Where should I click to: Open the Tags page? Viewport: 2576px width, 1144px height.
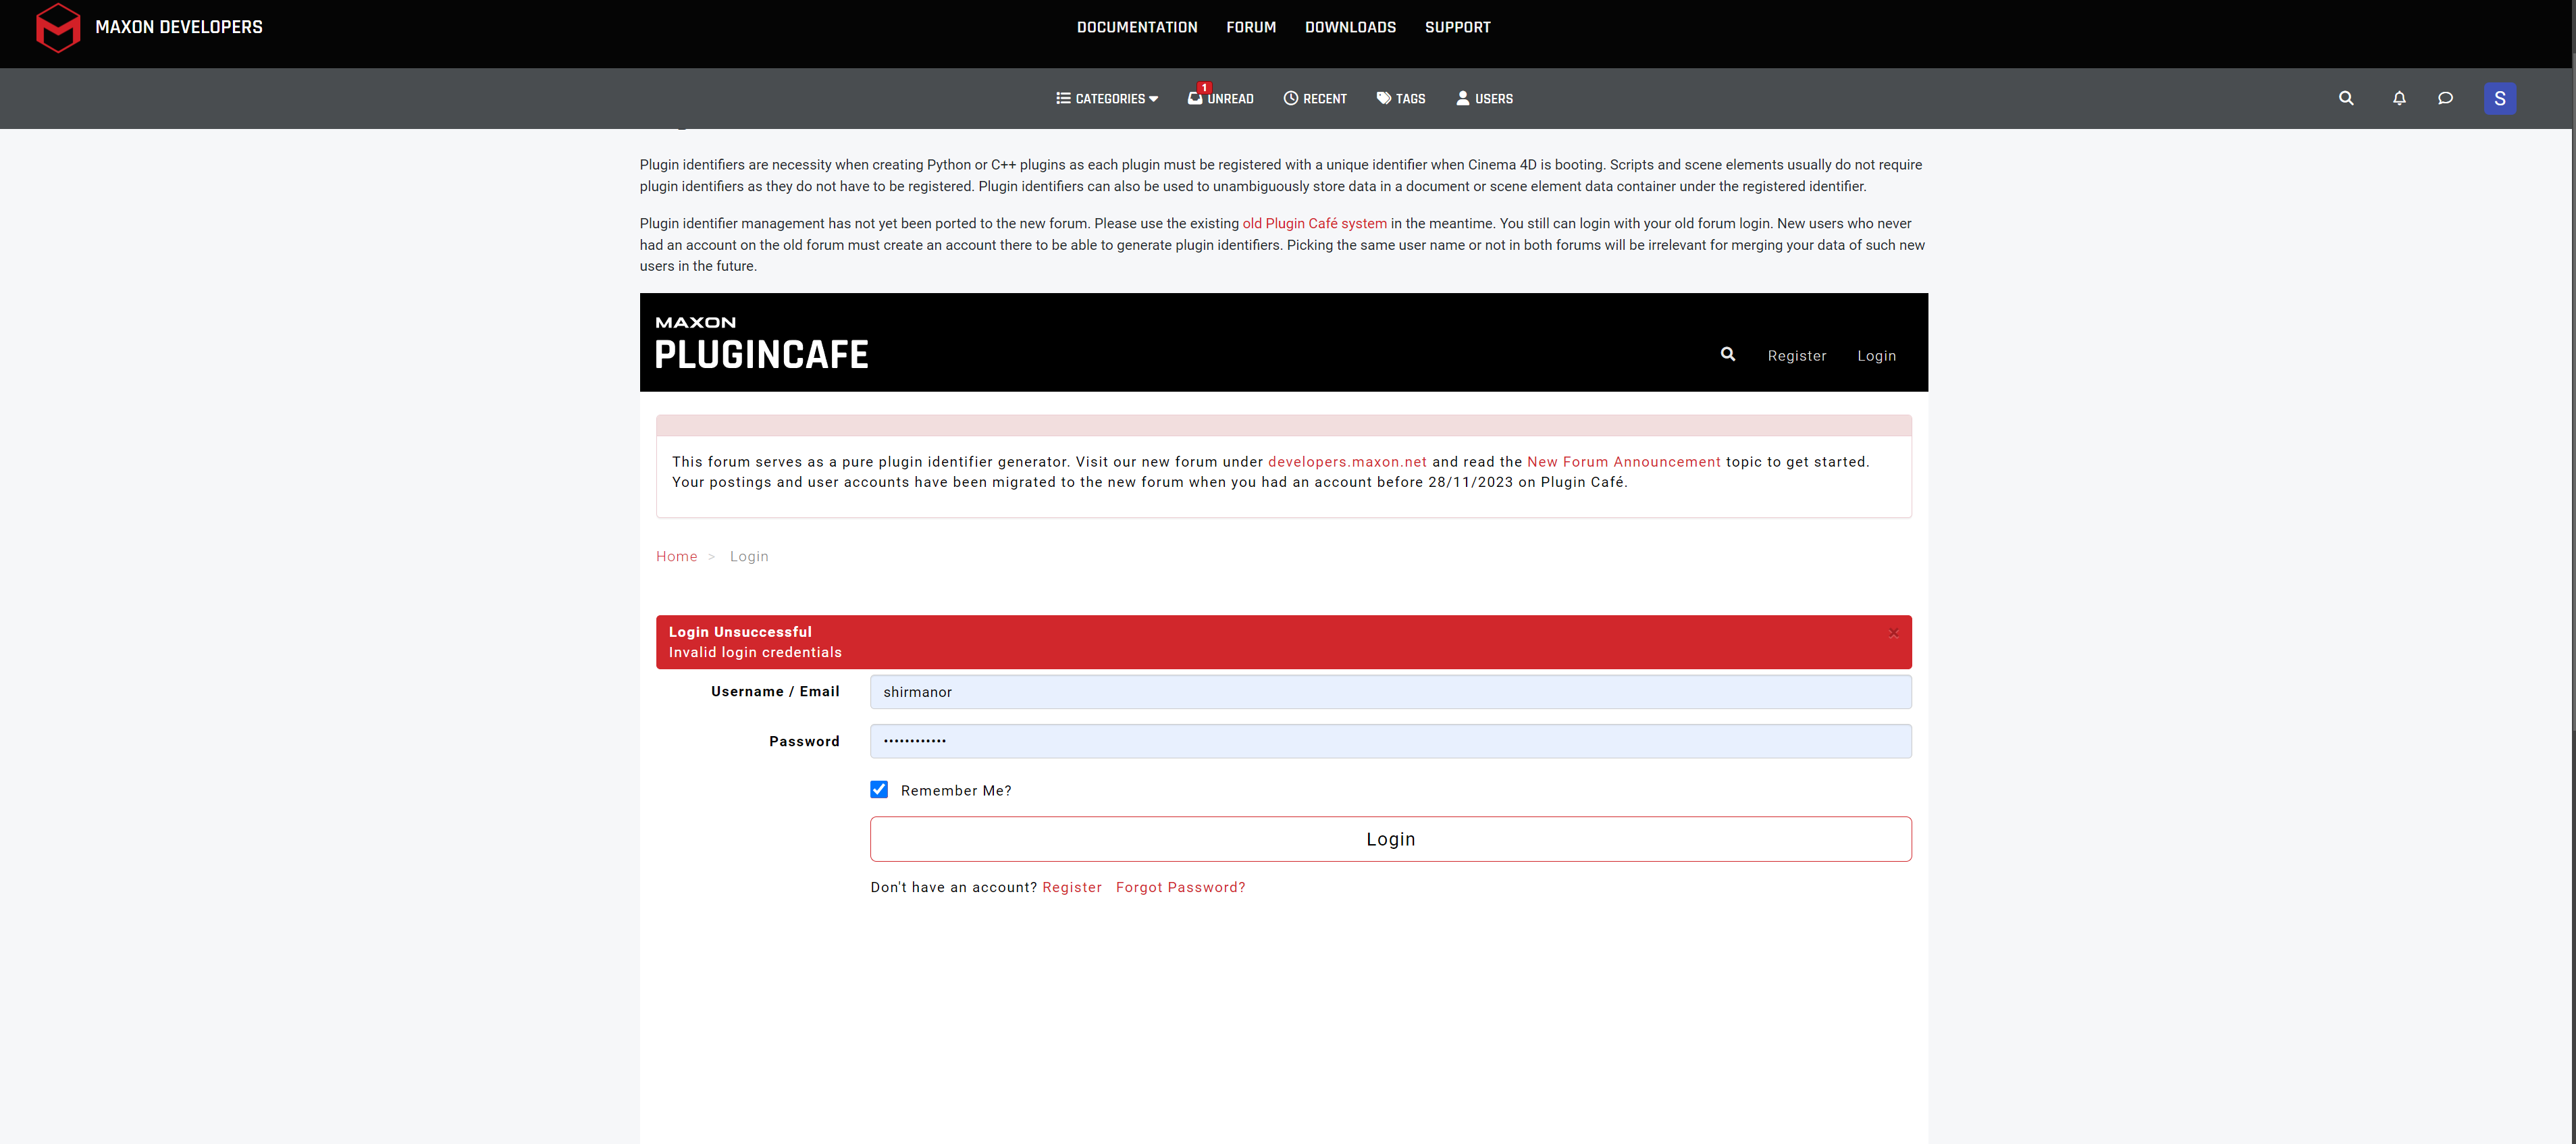pyautogui.click(x=1400, y=98)
